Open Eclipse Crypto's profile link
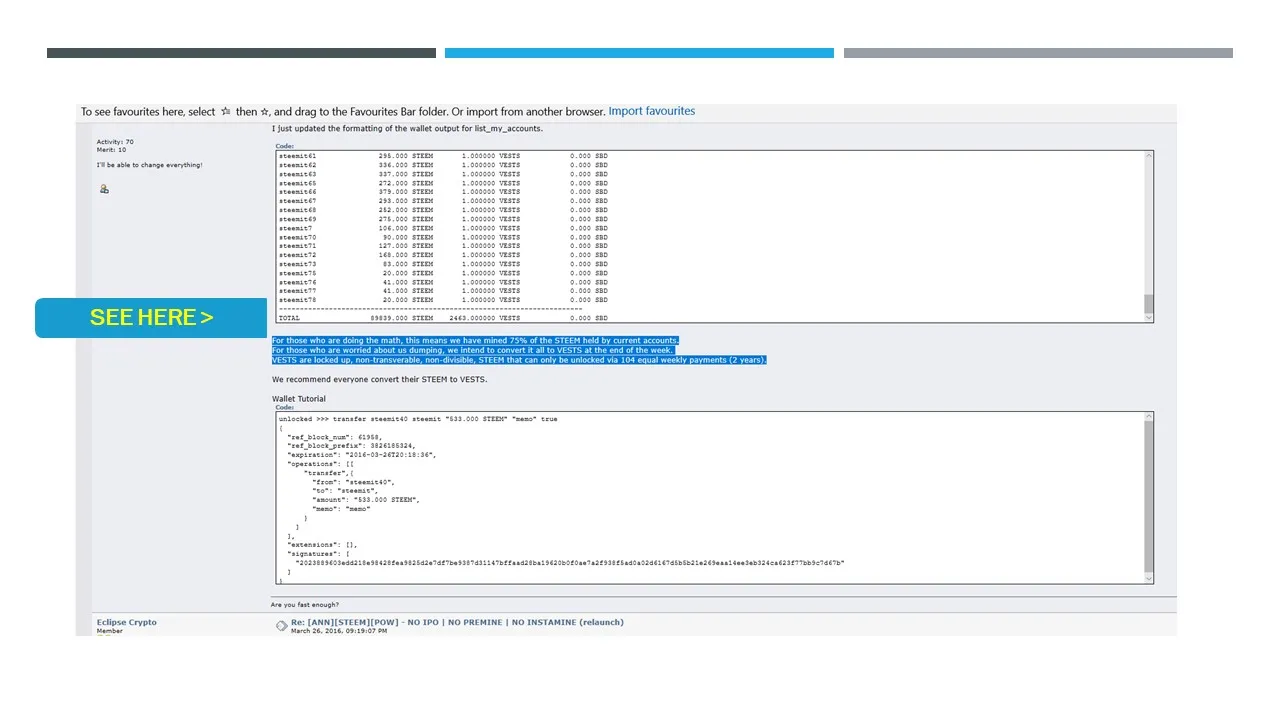This screenshot has width=1280, height=720. 127,622
